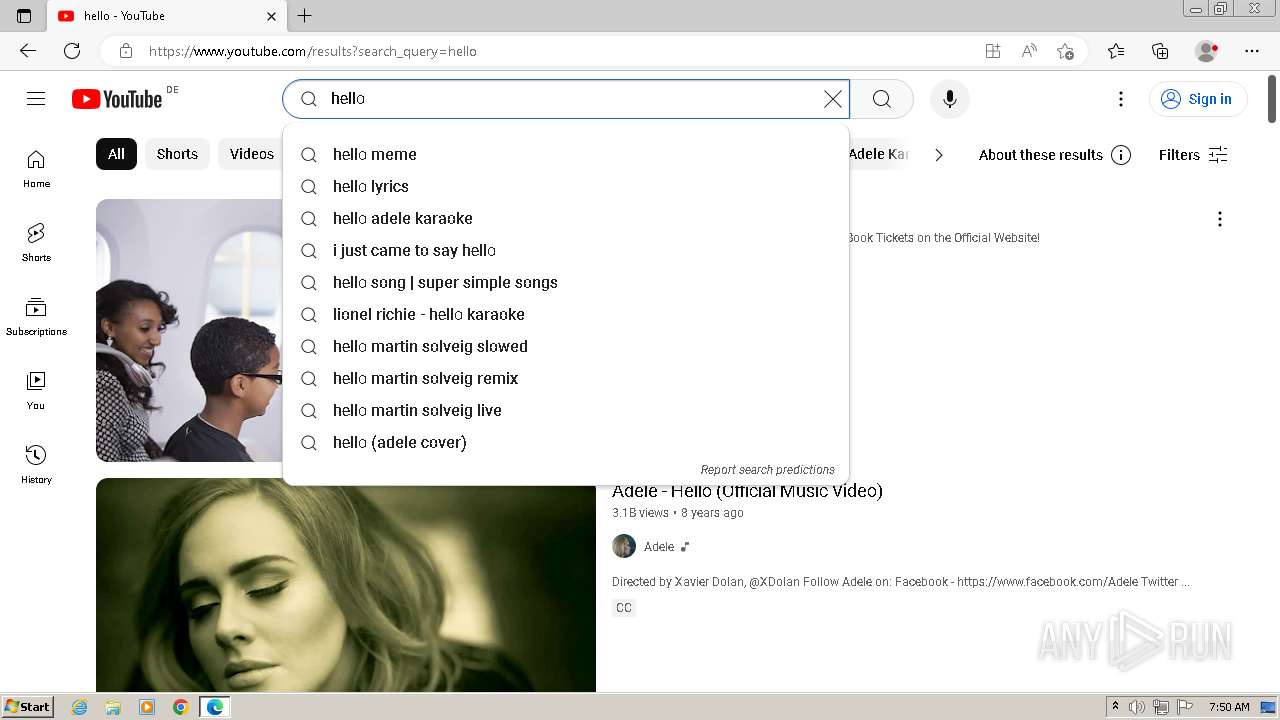
Task: Open the You sidebar icon
Action: pyautogui.click(x=36, y=391)
